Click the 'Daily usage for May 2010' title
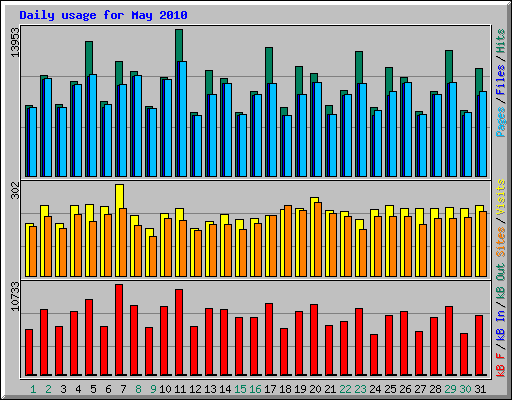512x400 pixels. pos(103,15)
